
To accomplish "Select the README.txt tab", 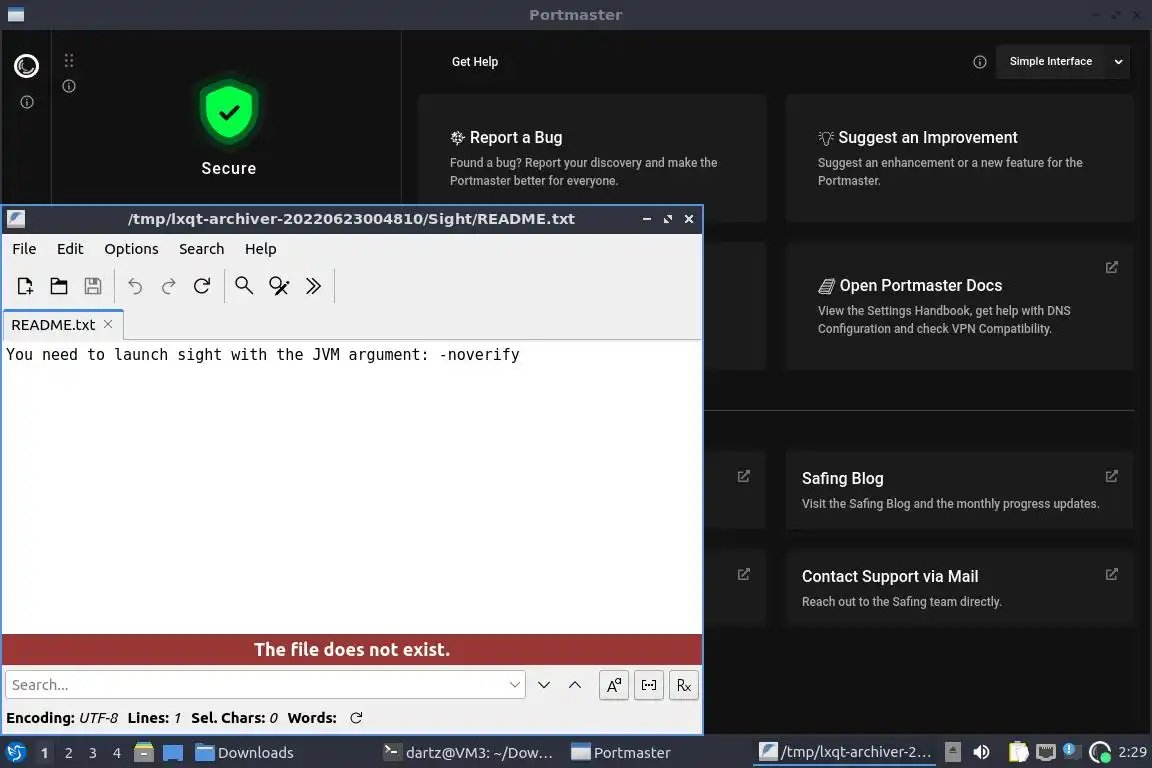I will pos(53,325).
